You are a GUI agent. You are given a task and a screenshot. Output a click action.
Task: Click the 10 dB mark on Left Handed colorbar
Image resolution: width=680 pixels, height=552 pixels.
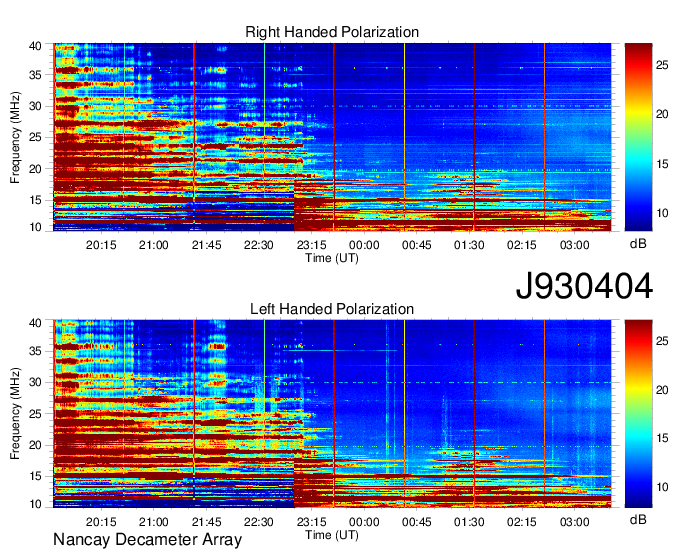[x=662, y=487]
